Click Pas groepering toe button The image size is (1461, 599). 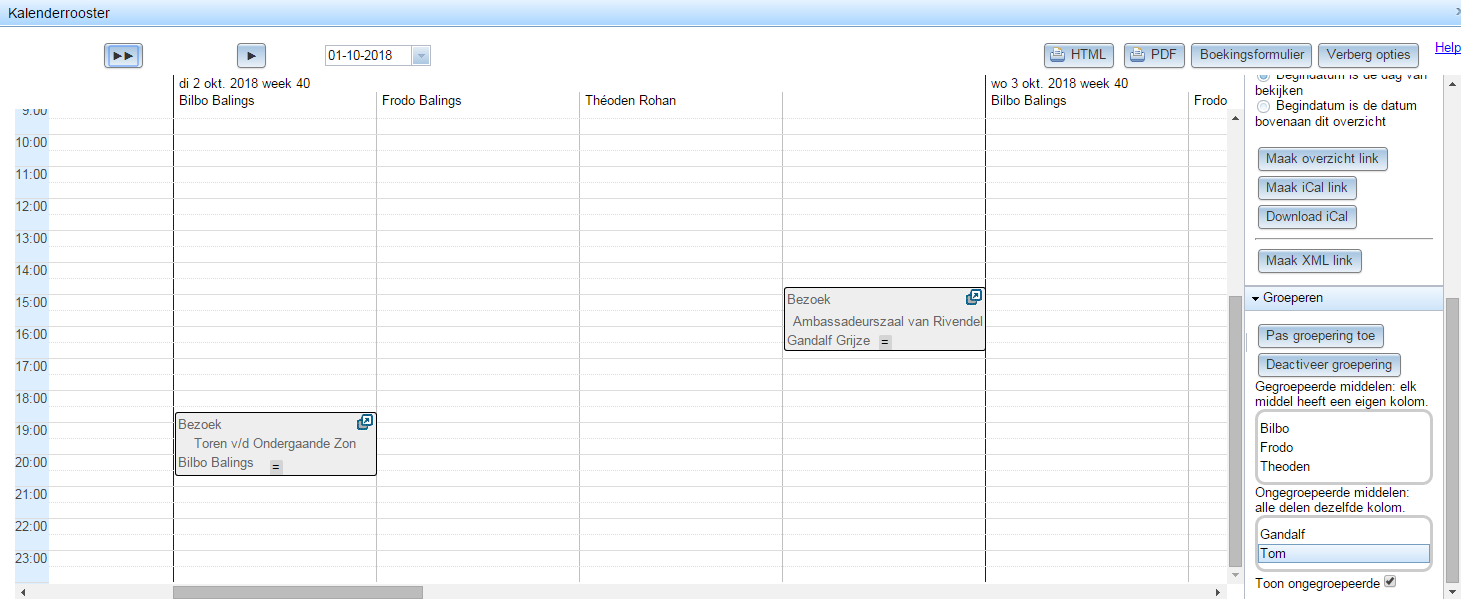coord(1320,335)
